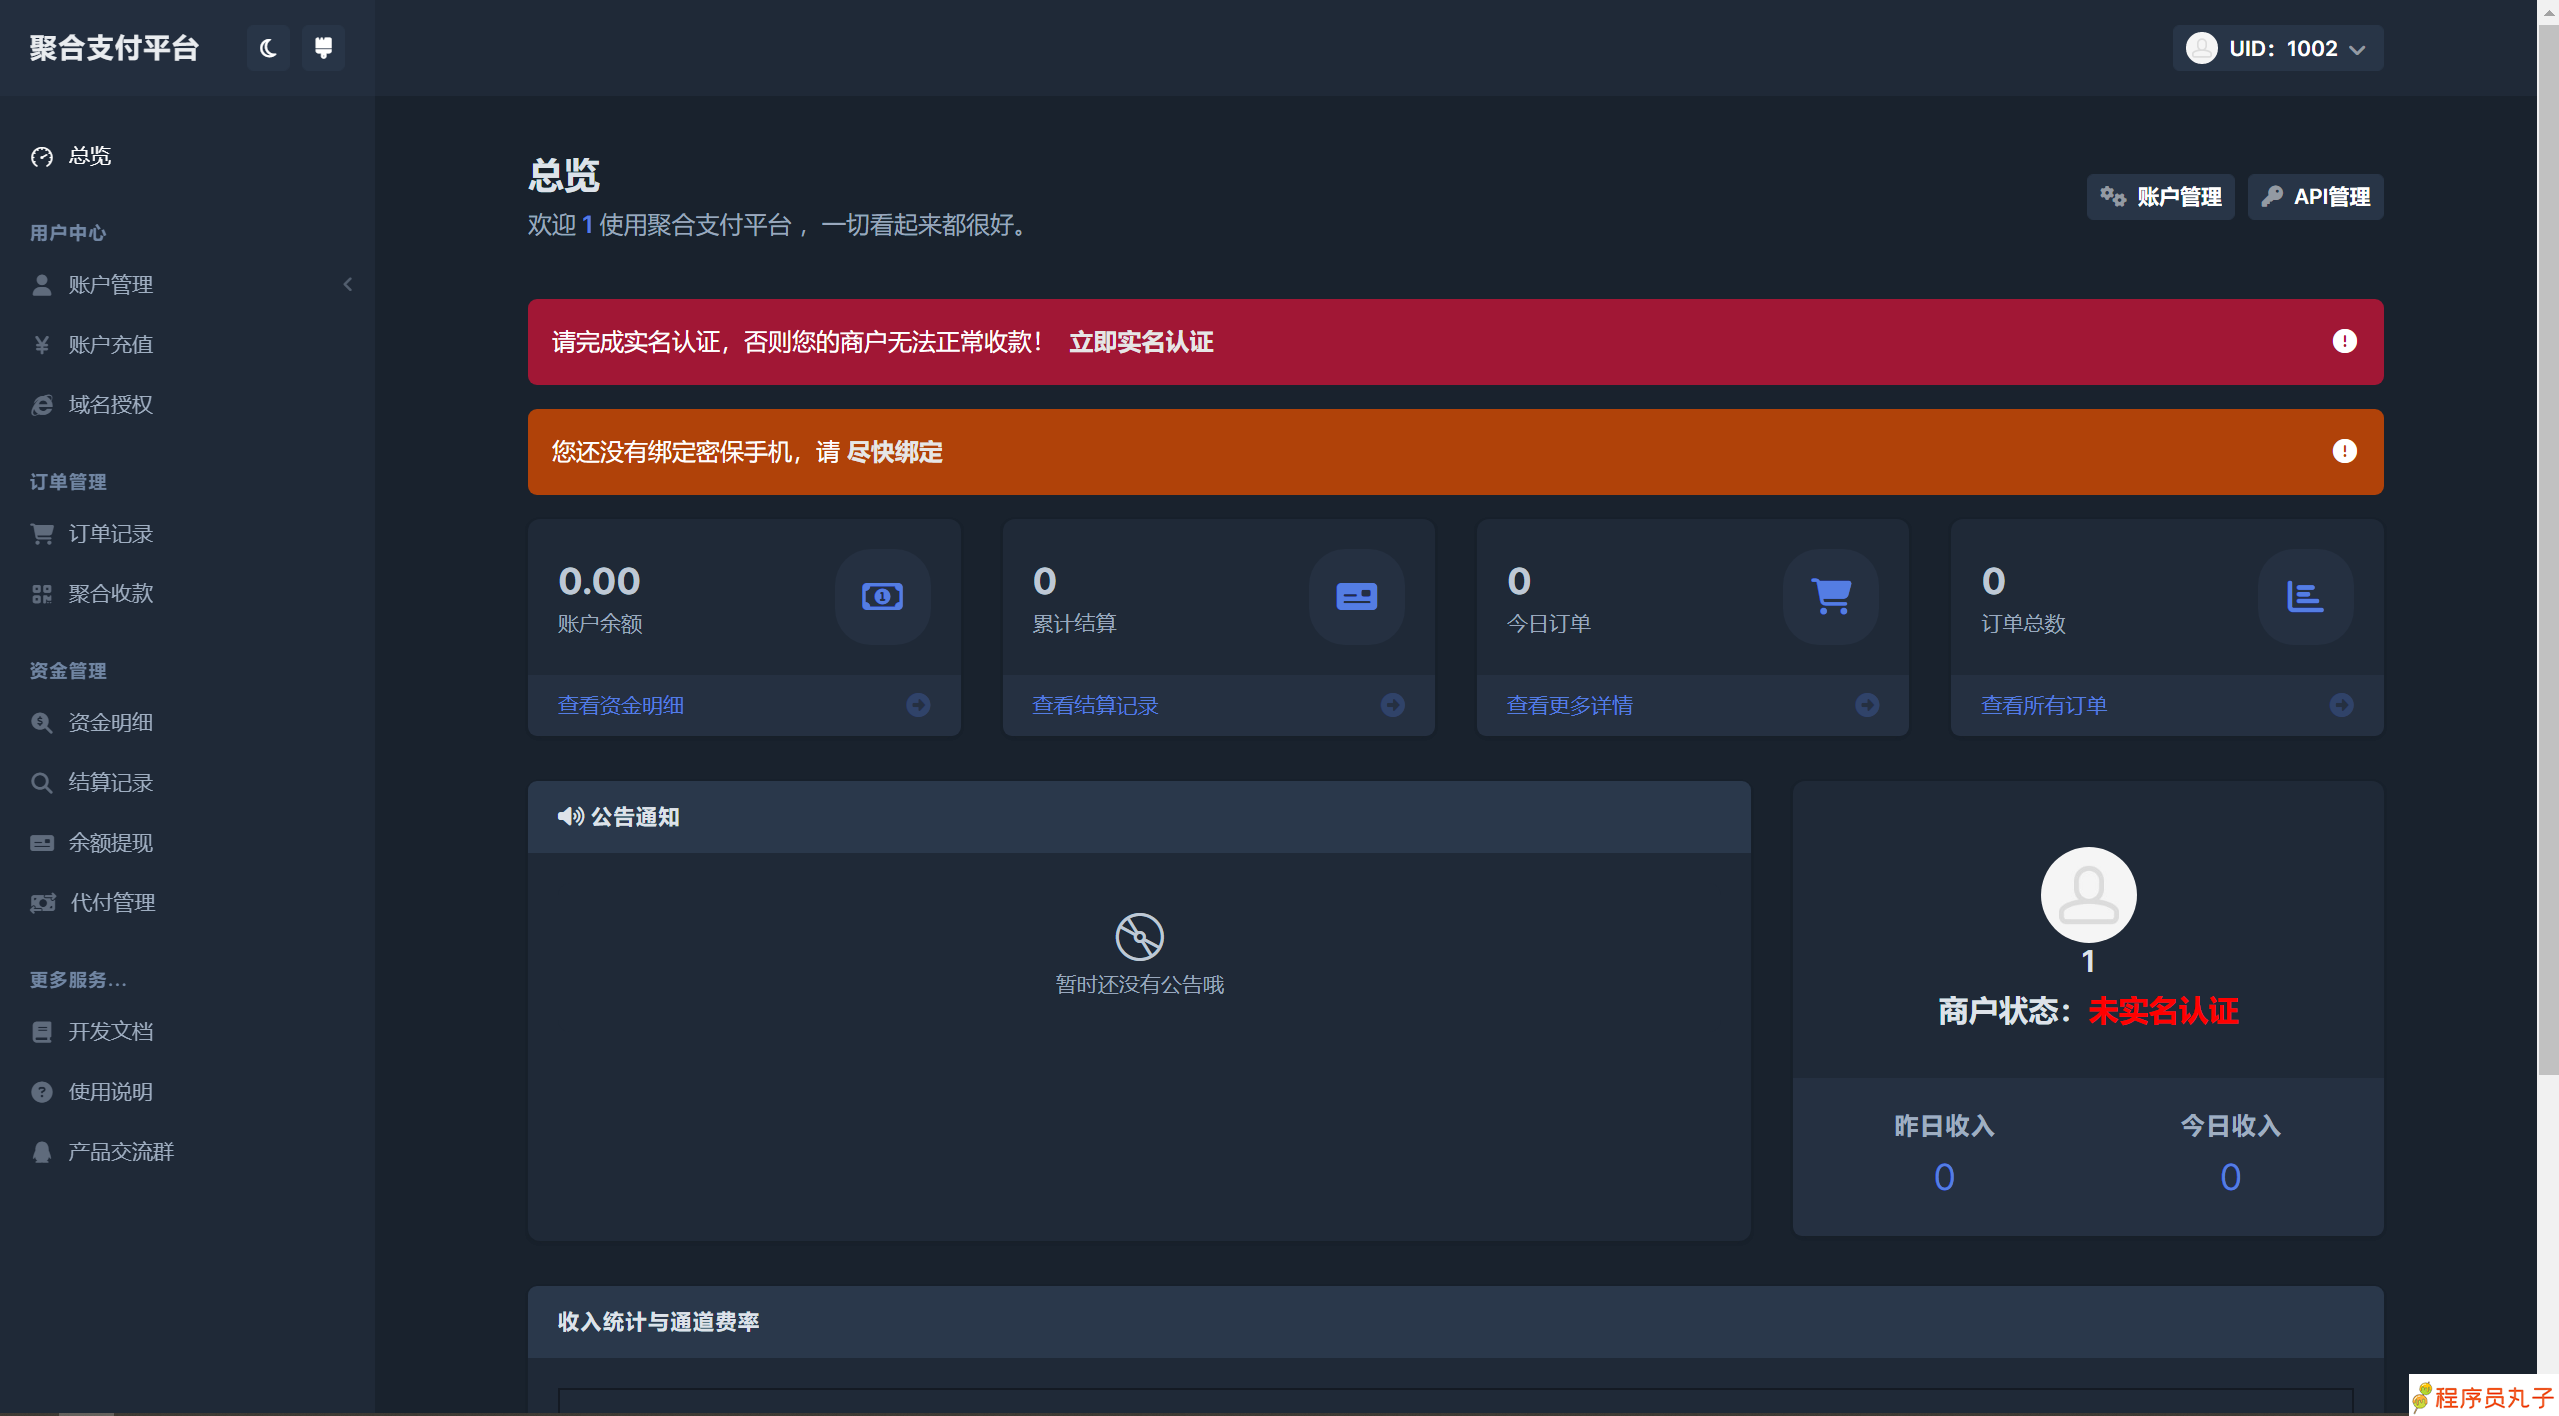Click the card icon beside 余额提现
This screenshot has height=1416, width=2559.
(42, 843)
